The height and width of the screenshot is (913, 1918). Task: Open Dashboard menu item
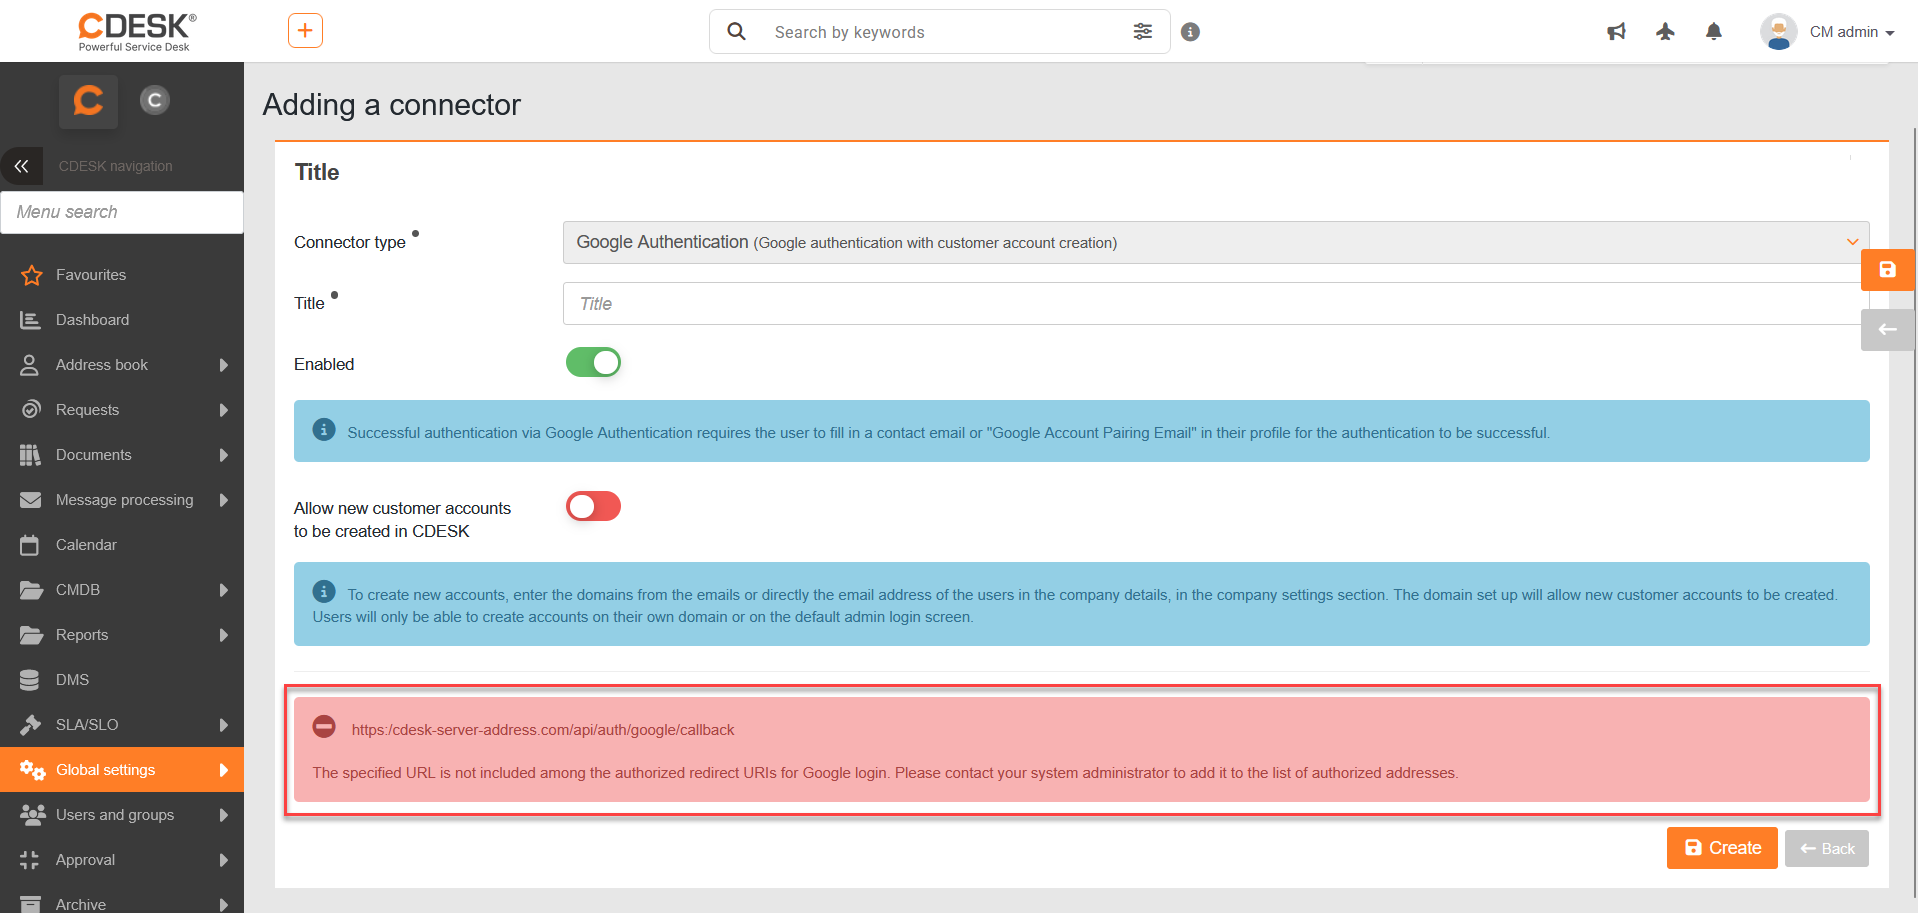click(122, 320)
